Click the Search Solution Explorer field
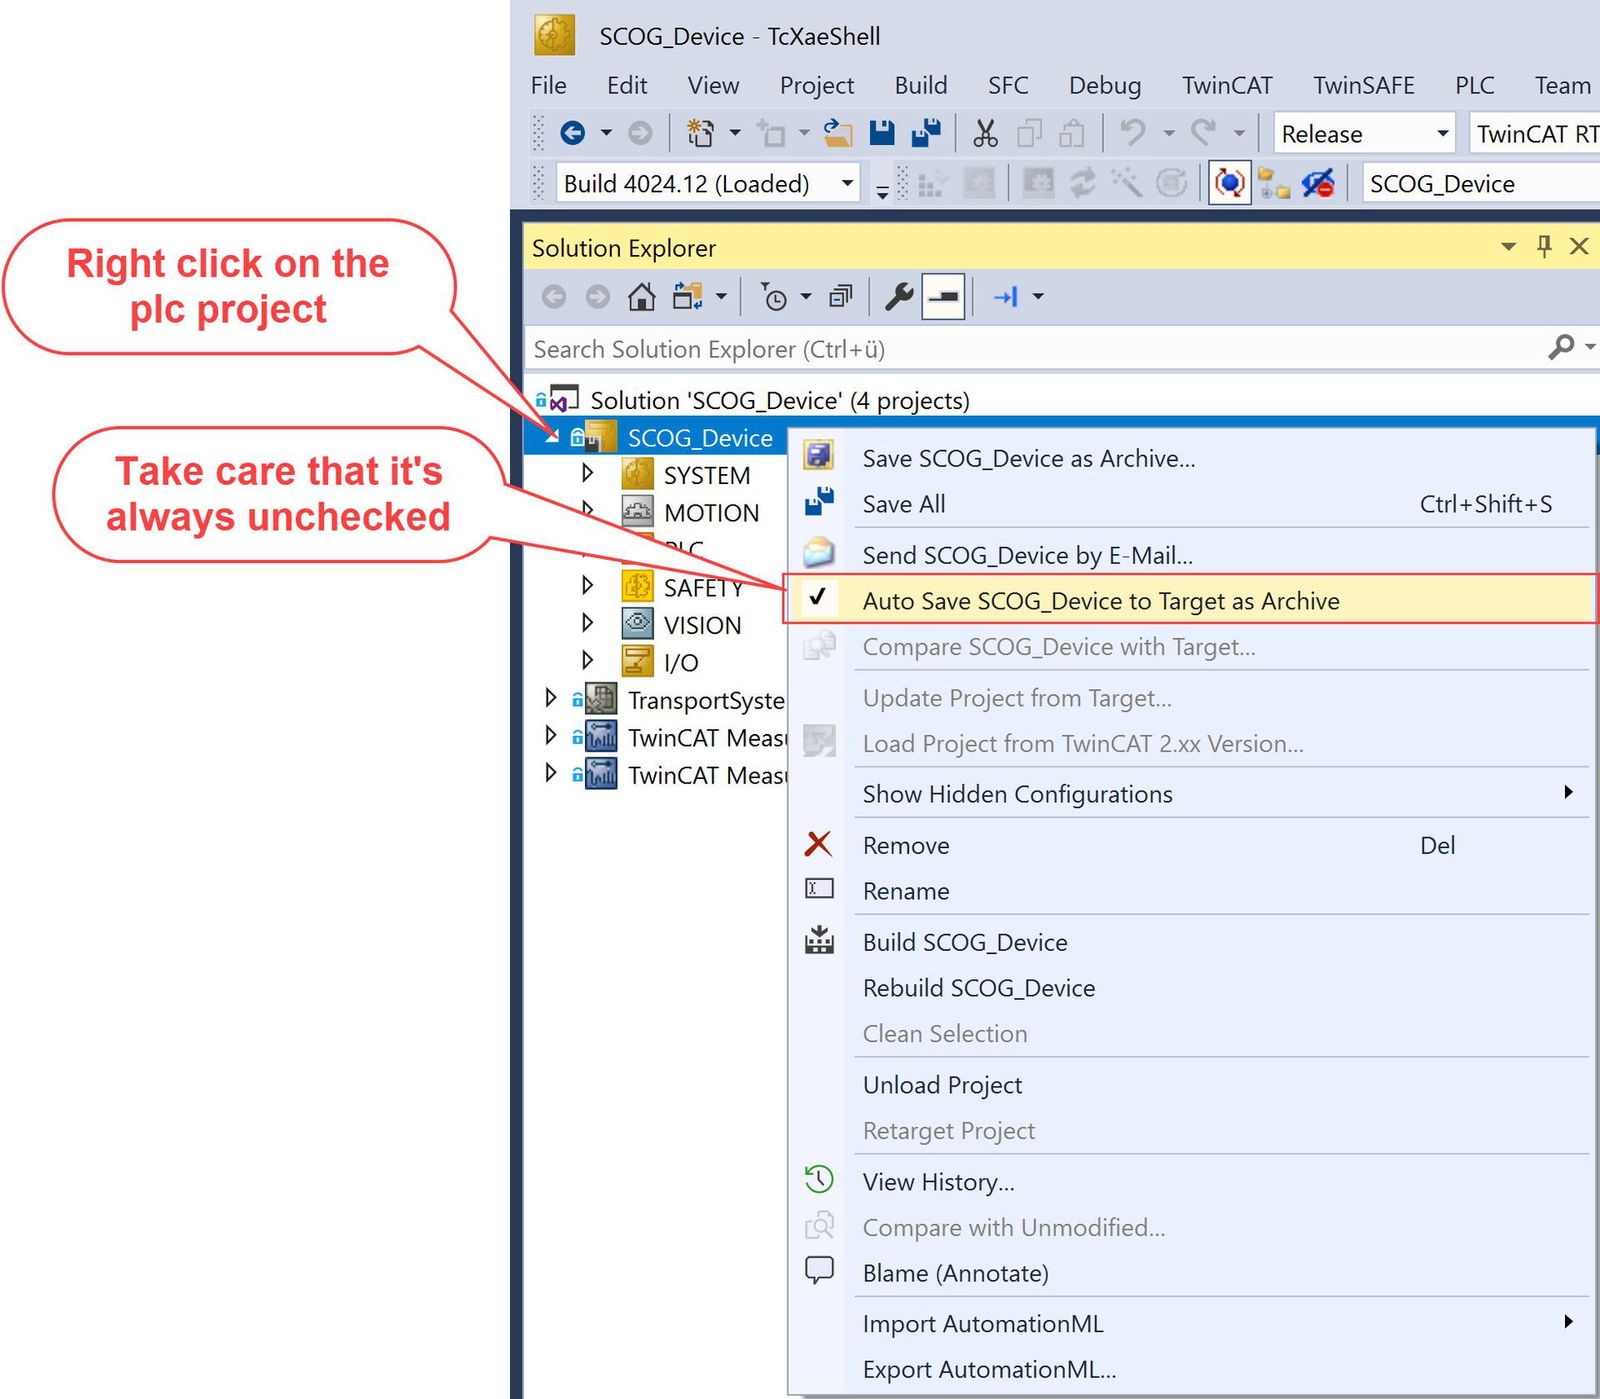The width and height of the screenshot is (1600, 1399). coord(1035,349)
